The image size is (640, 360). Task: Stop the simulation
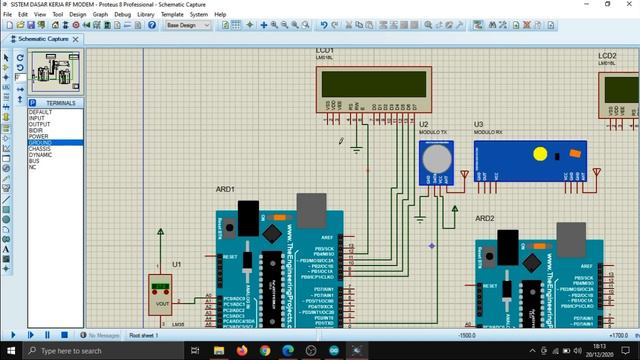click(64, 335)
